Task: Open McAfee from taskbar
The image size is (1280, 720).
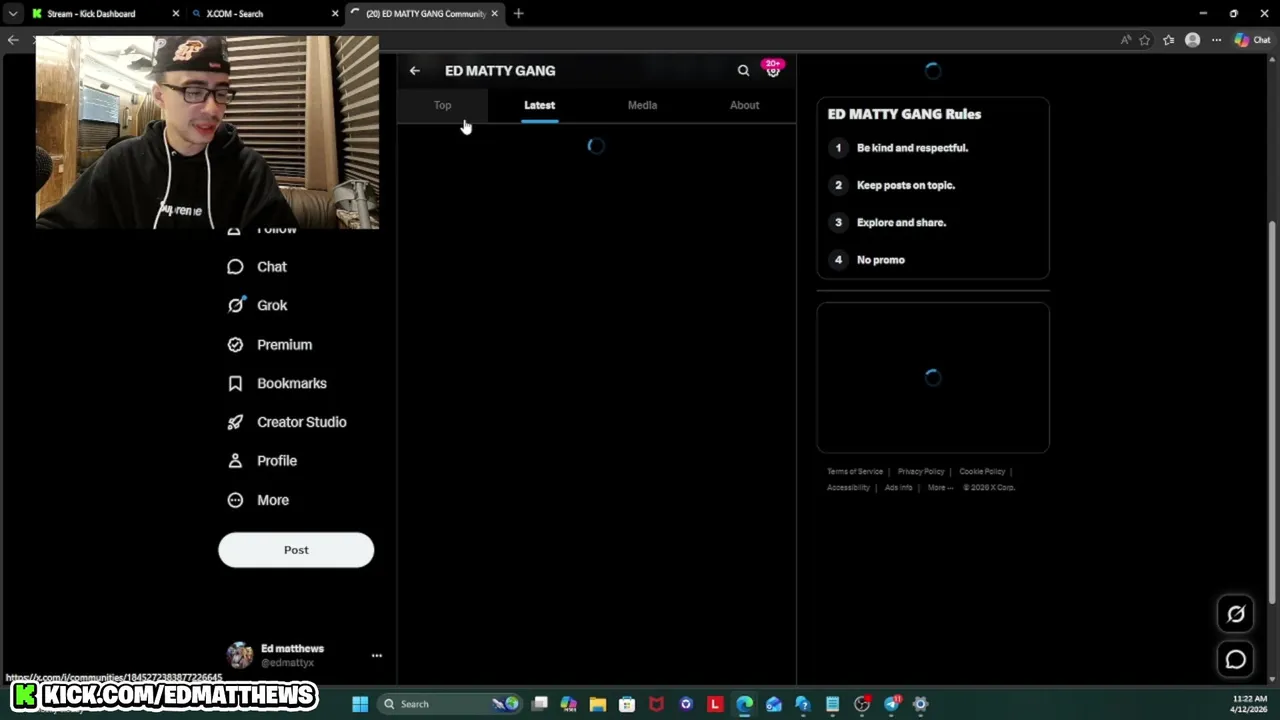Action: coord(656,704)
